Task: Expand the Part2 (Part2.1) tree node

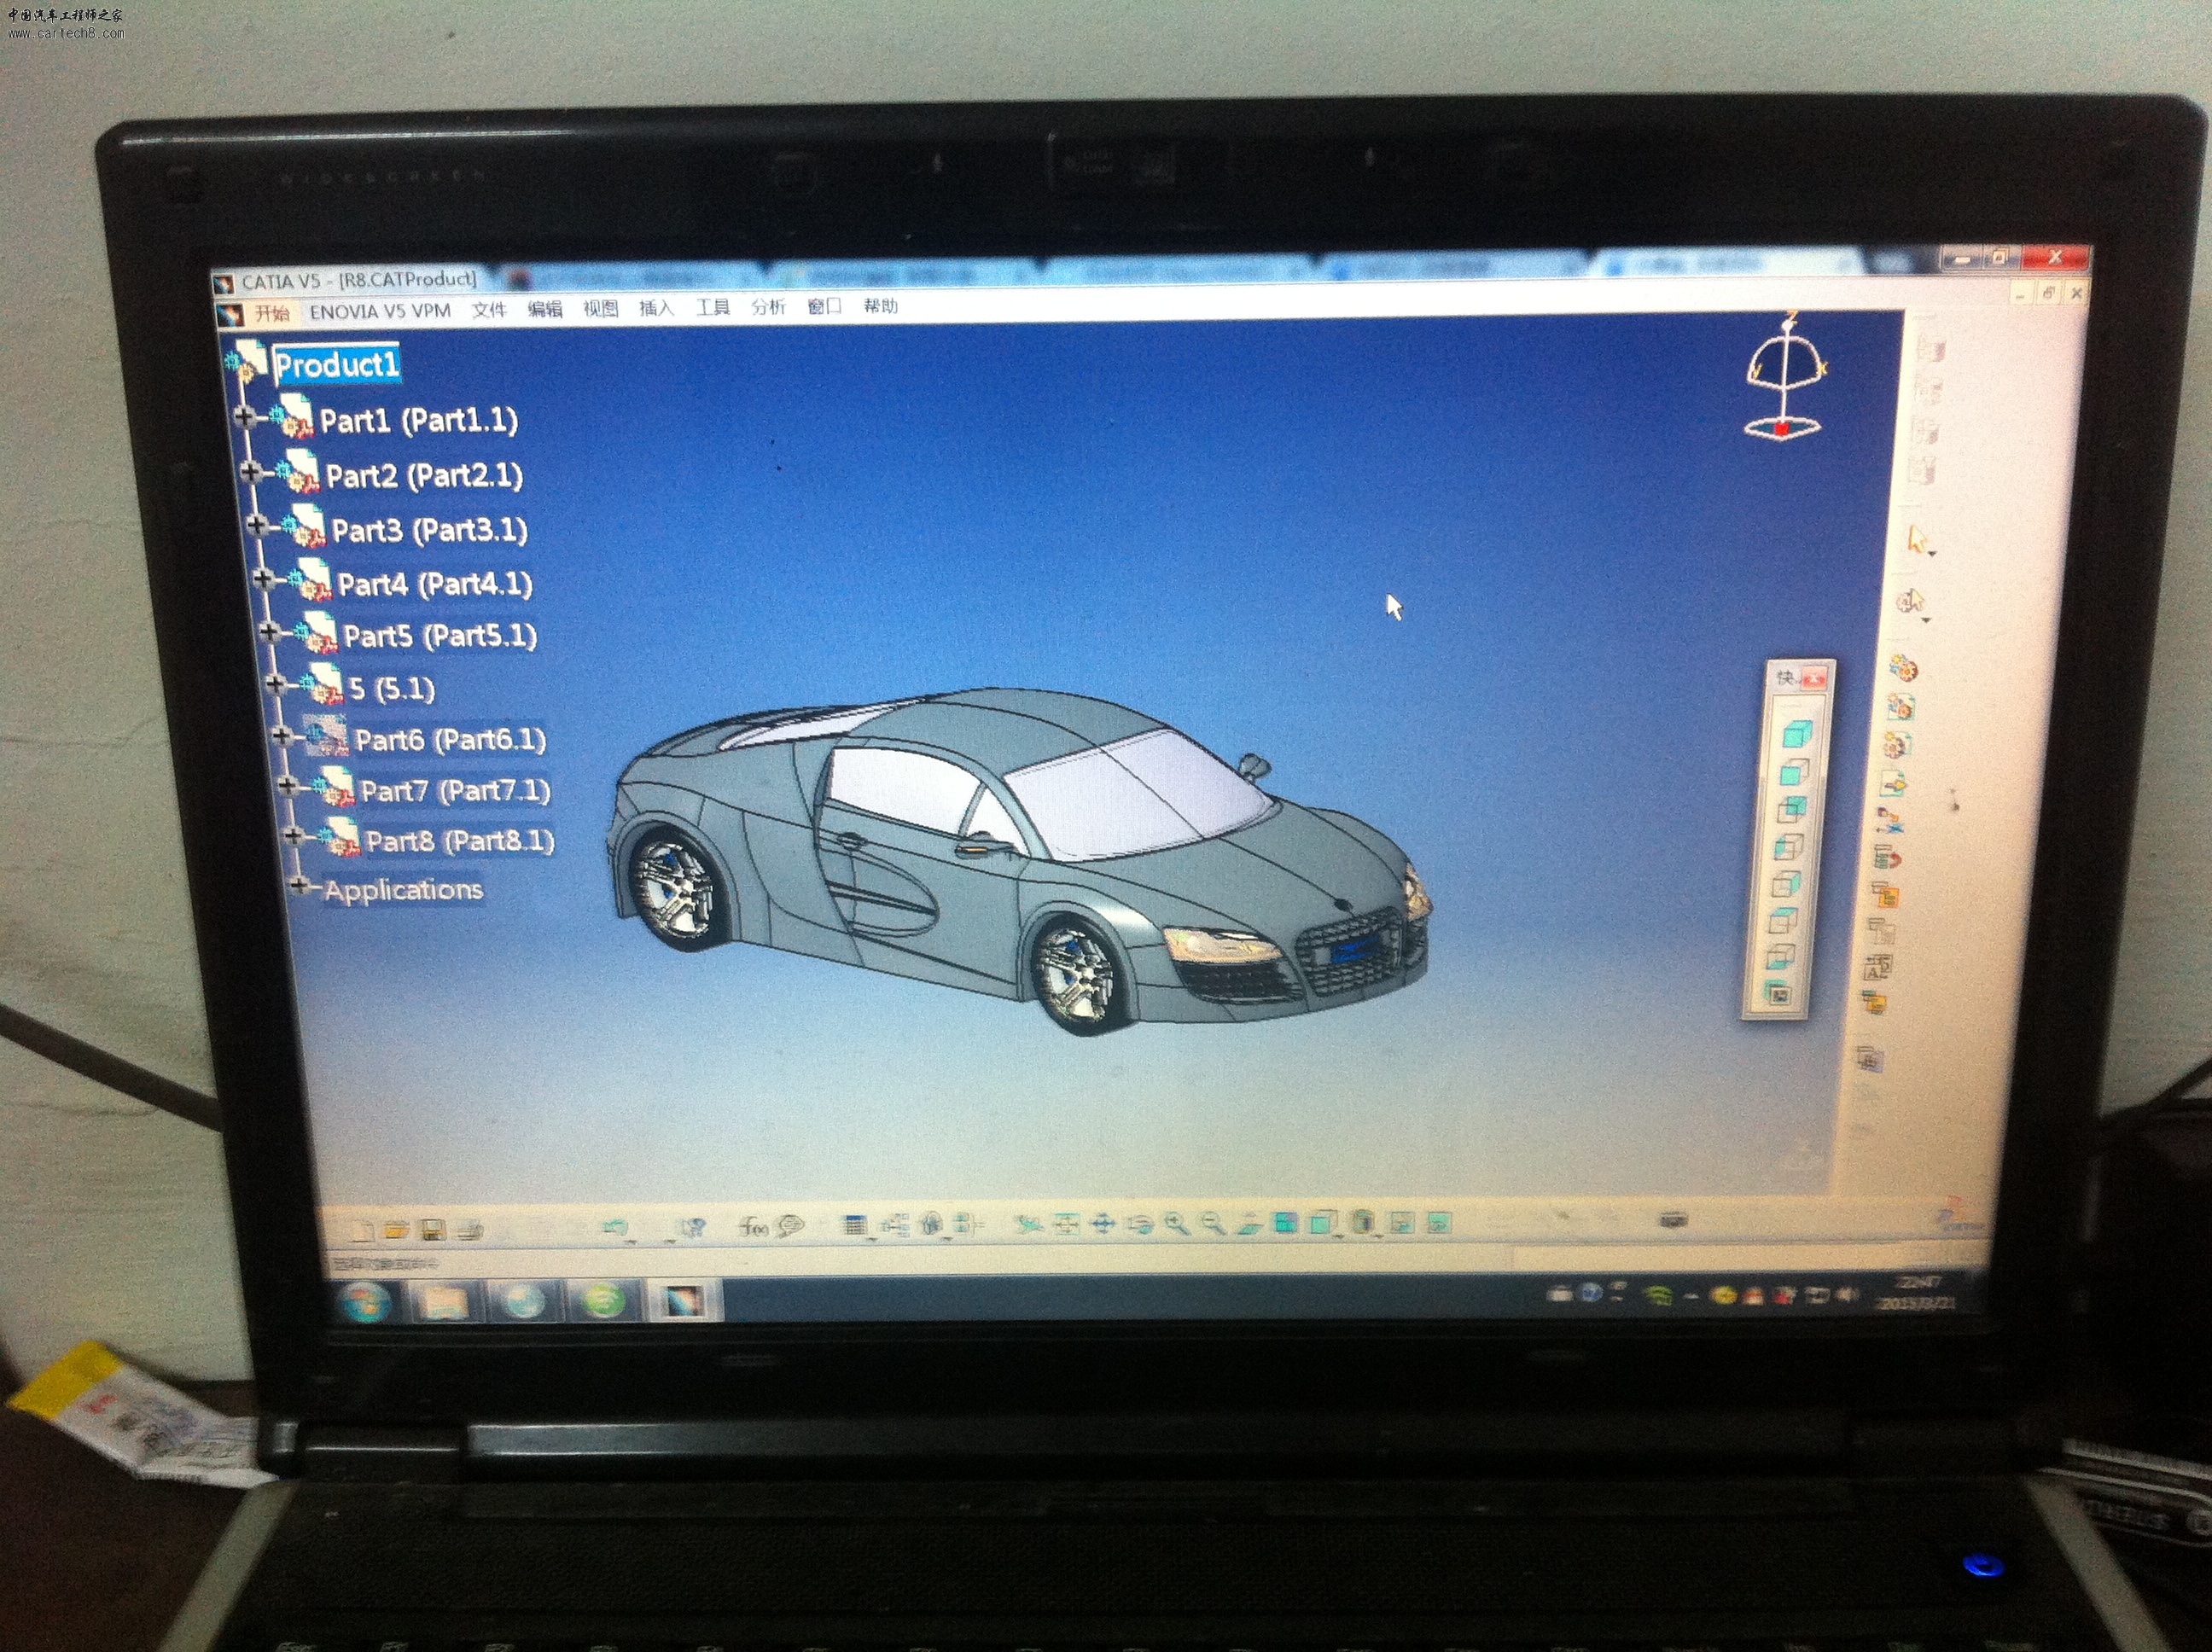Action: pyautogui.click(x=251, y=472)
